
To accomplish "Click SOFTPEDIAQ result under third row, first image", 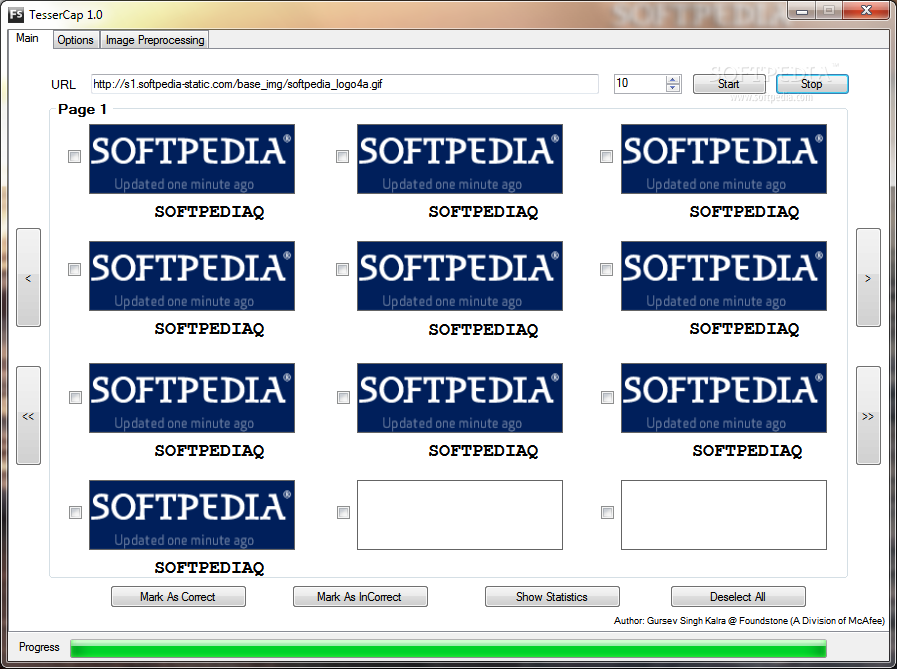I will pyautogui.click(x=209, y=451).
